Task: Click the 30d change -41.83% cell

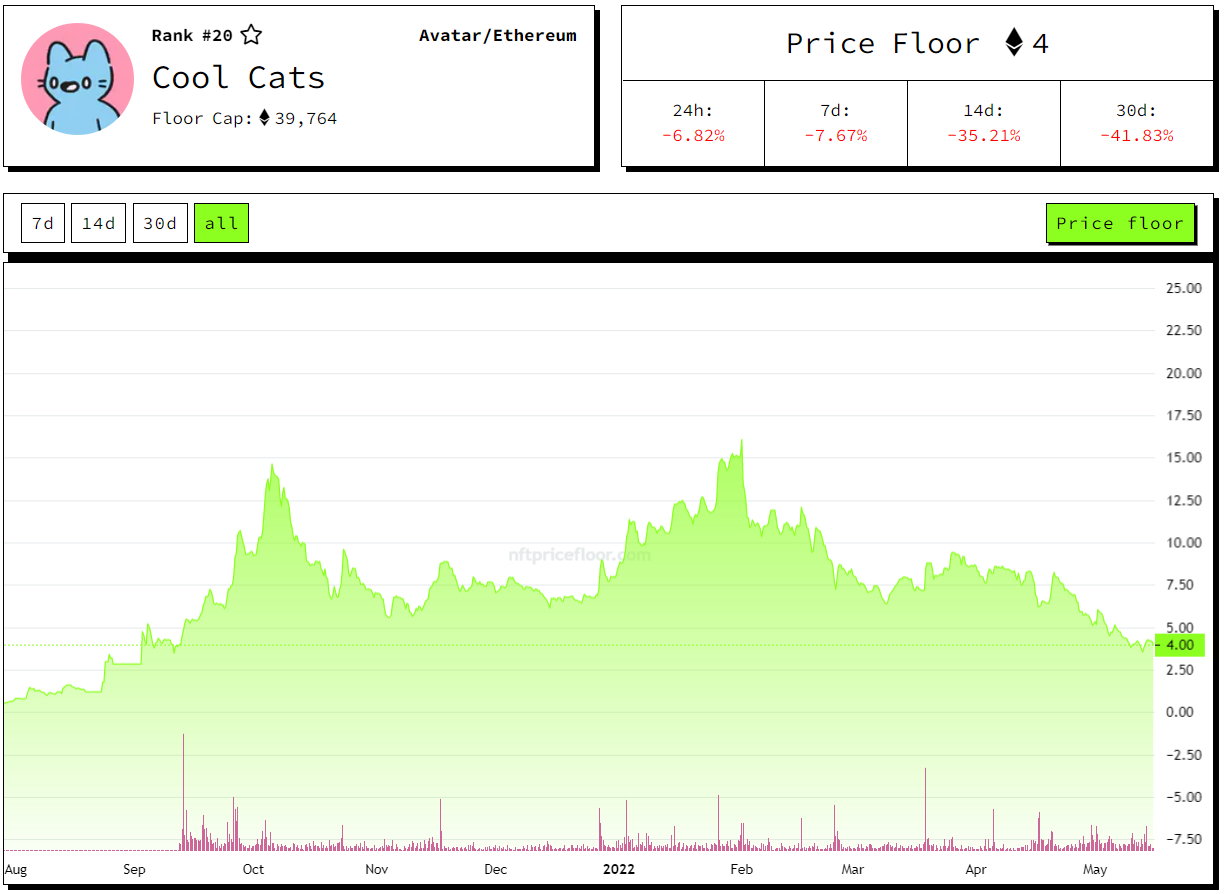Action: pos(1137,123)
